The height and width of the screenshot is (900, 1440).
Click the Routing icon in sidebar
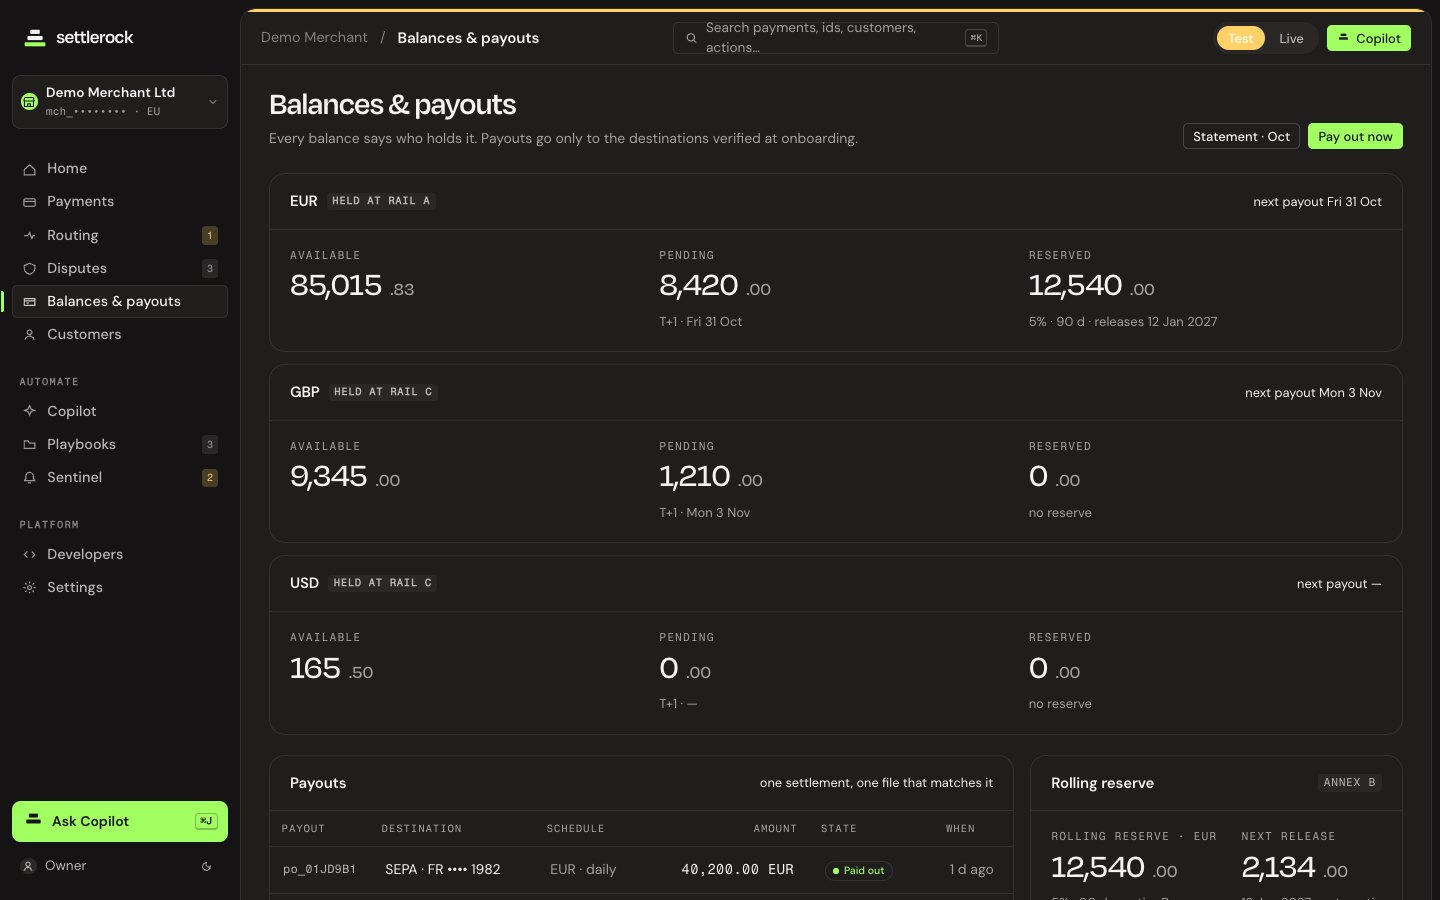(30, 236)
